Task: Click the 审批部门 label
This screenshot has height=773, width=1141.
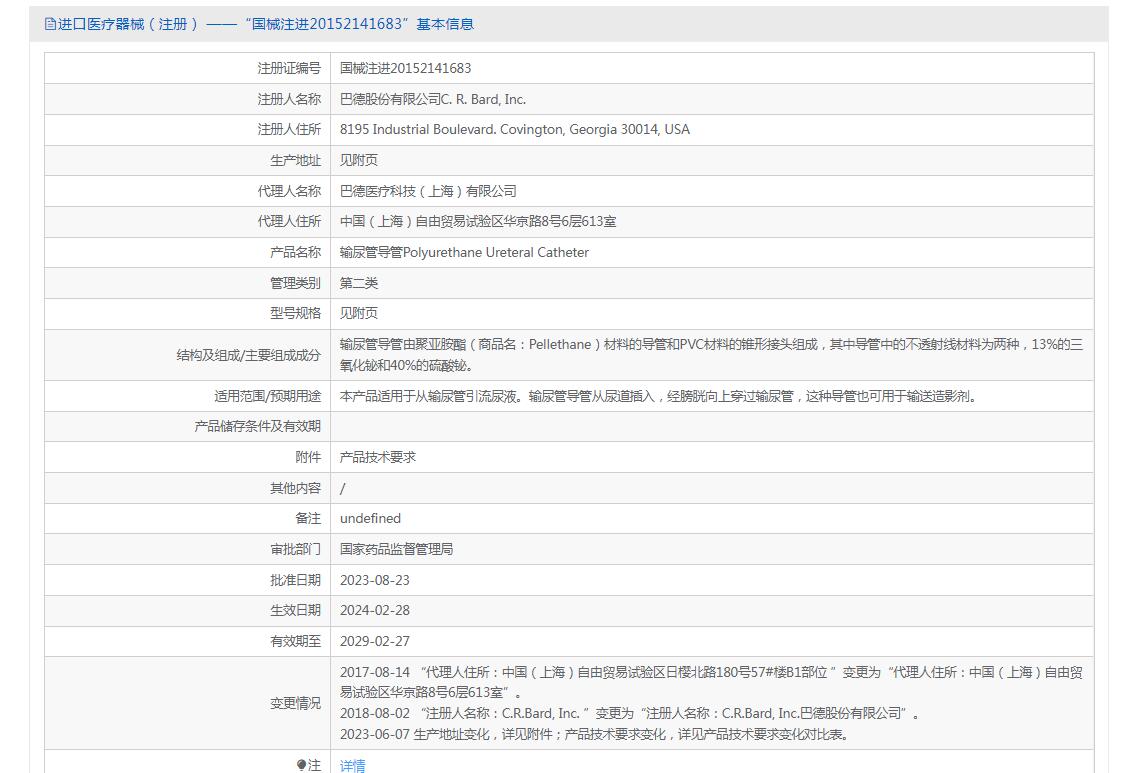Action: click(x=295, y=549)
